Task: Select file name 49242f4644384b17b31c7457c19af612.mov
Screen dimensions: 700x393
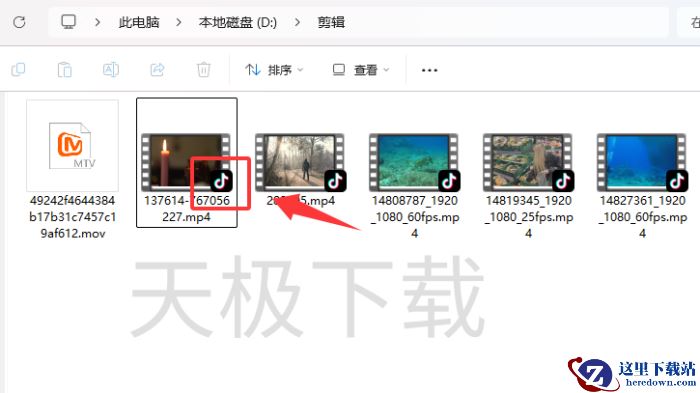Action: [x=72, y=217]
